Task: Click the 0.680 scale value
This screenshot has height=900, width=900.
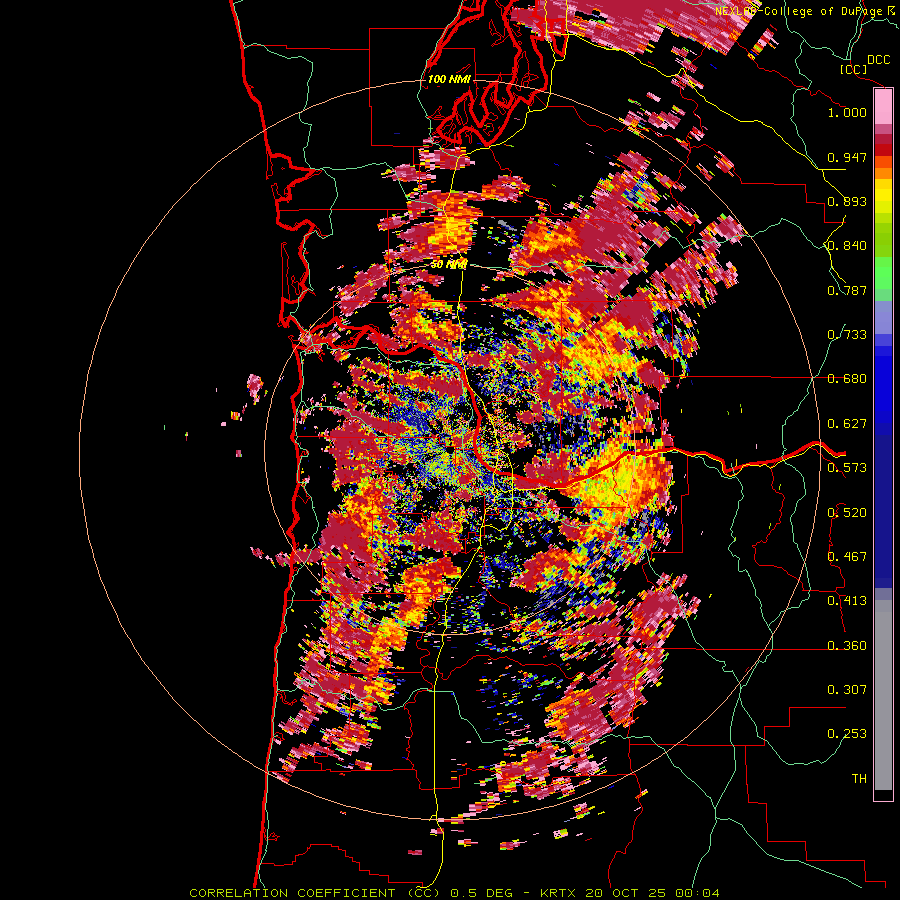Action: point(847,379)
